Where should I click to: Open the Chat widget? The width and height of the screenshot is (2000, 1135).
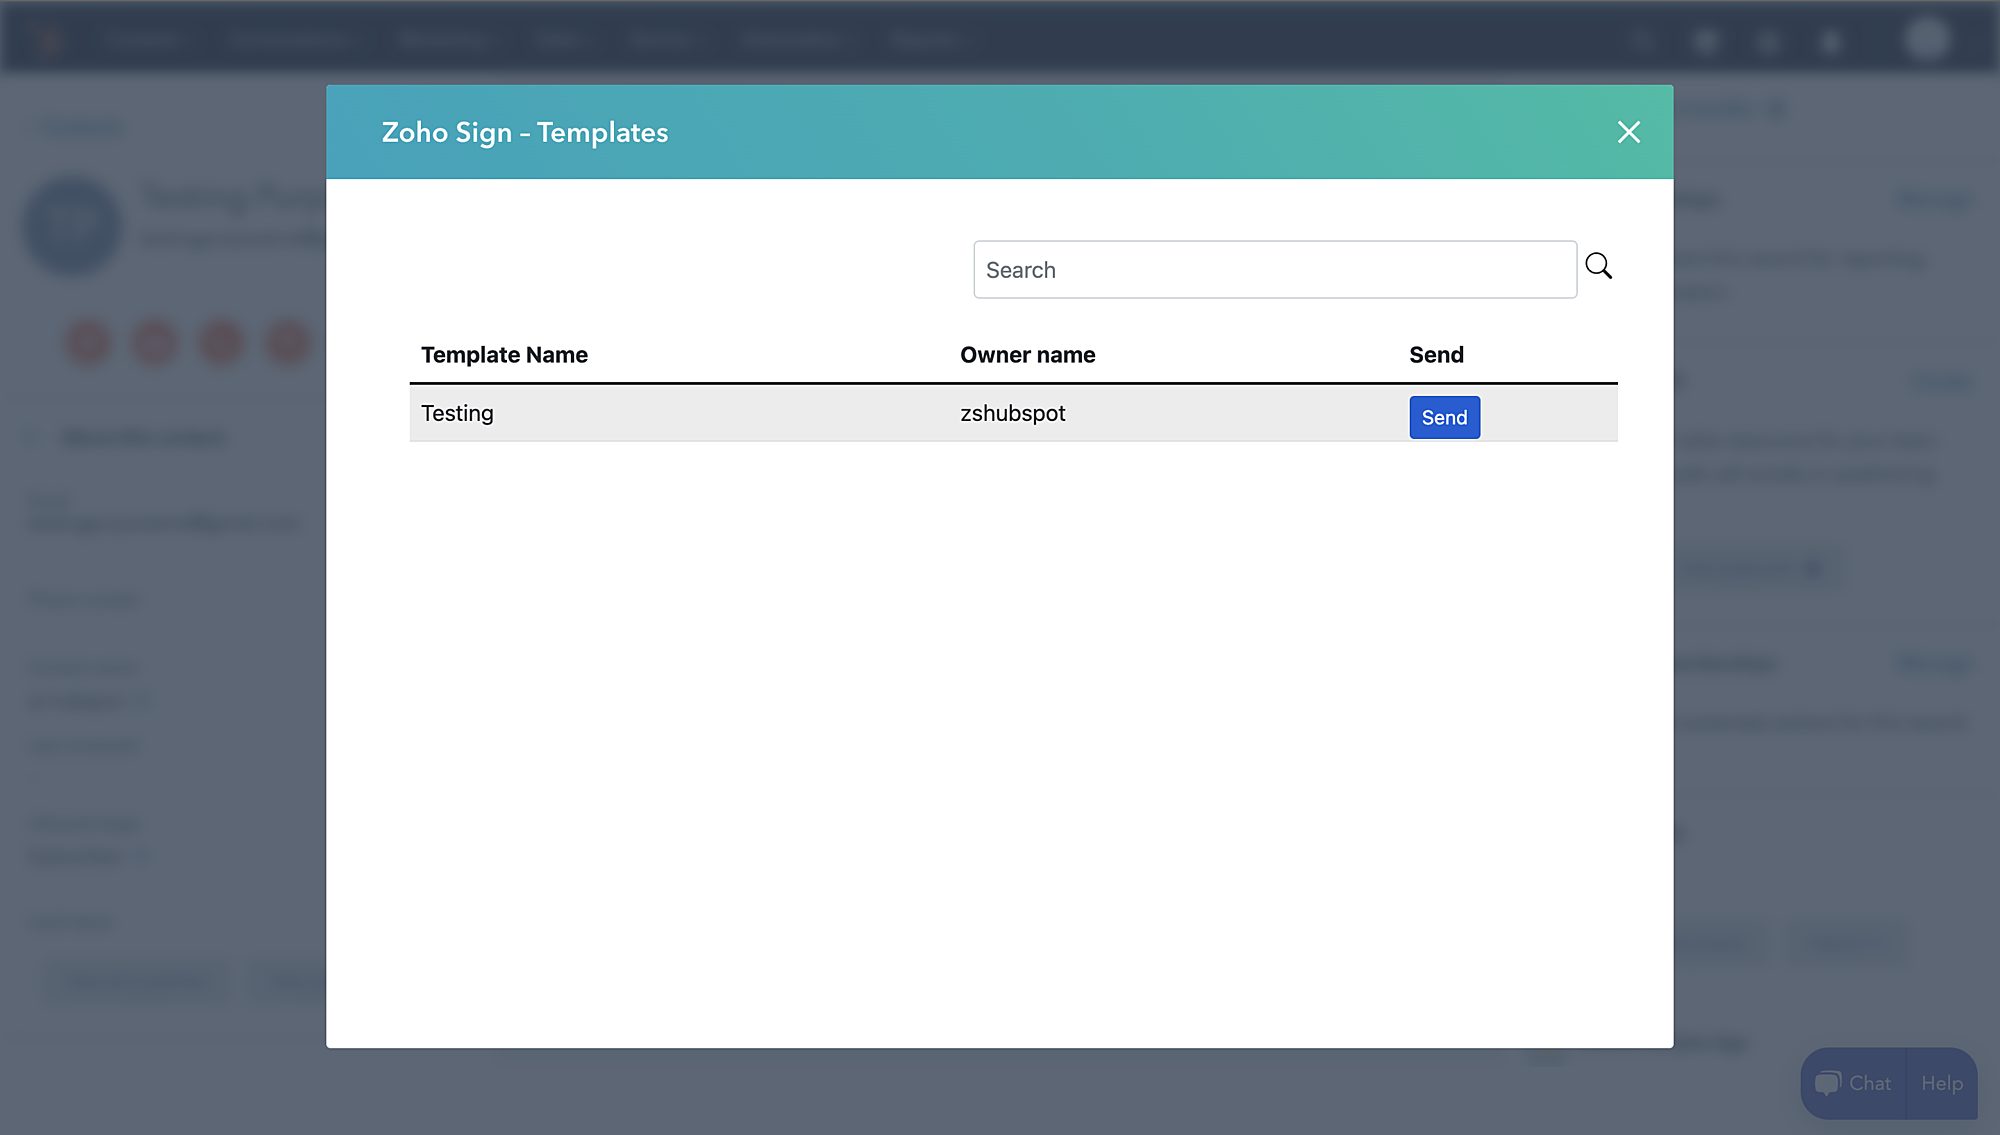pyautogui.click(x=1853, y=1083)
